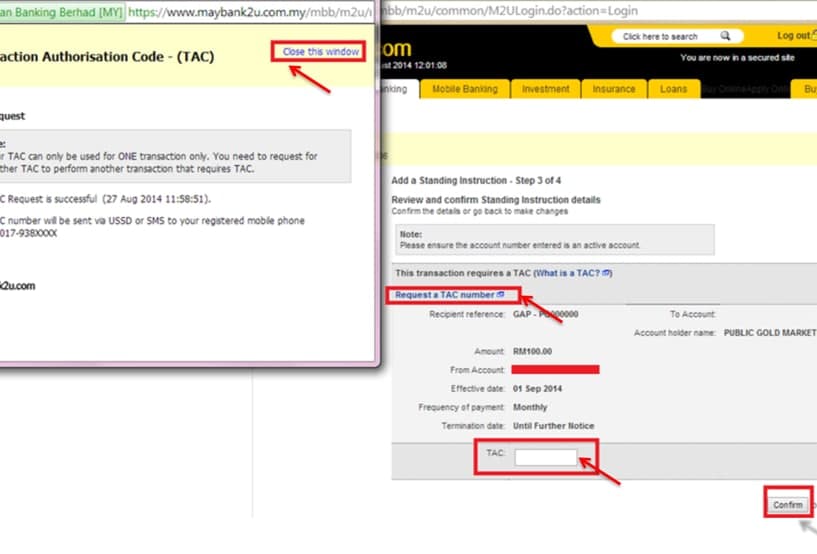Image resolution: width=817 pixels, height=554 pixels.
Task: Click the 'Until Further Notice' termination value
Action: (x=553, y=426)
